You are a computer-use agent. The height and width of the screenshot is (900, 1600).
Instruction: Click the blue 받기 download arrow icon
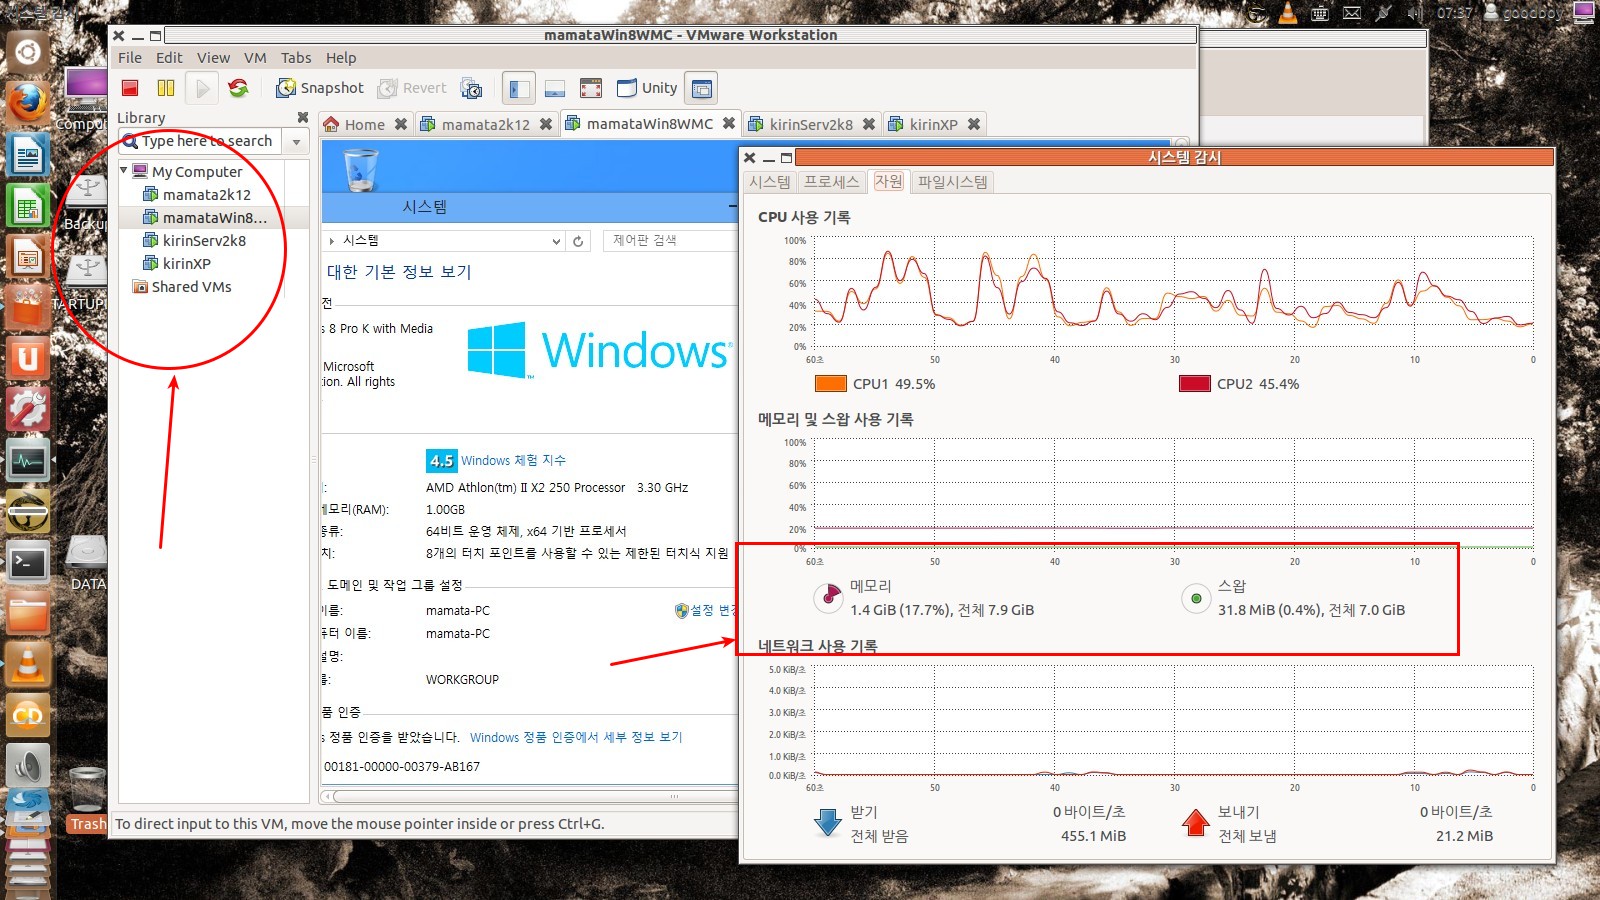tap(828, 822)
